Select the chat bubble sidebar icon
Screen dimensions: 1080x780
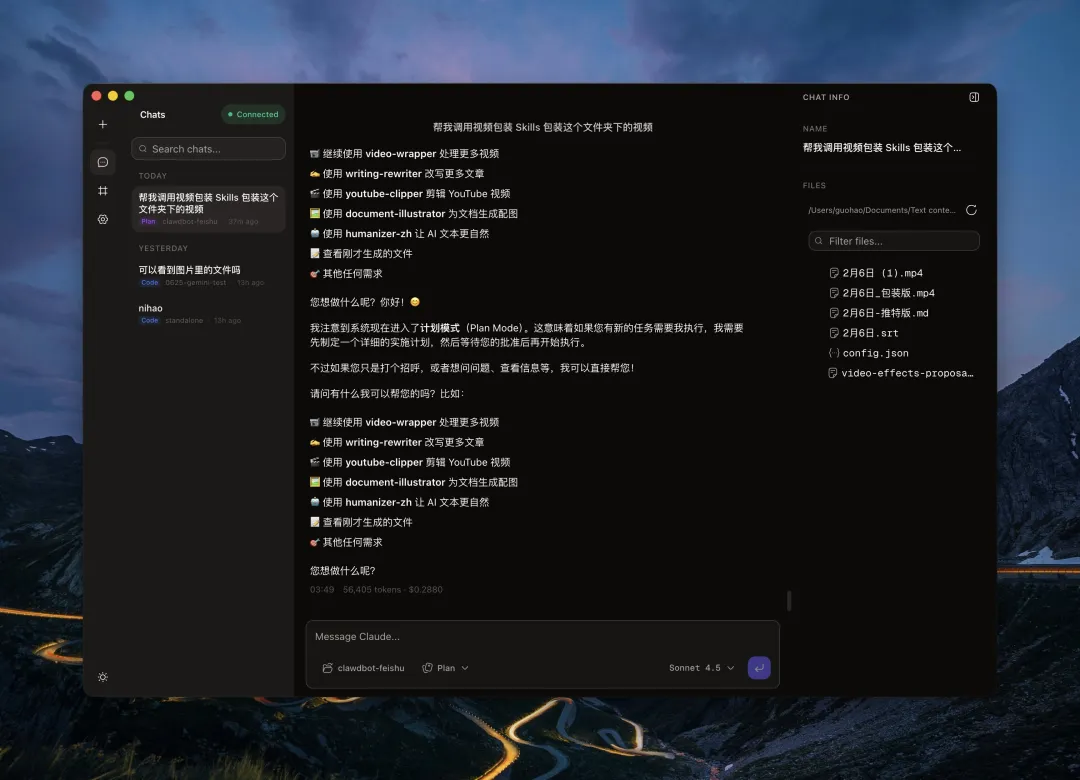pyautogui.click(x=102, y=162)
